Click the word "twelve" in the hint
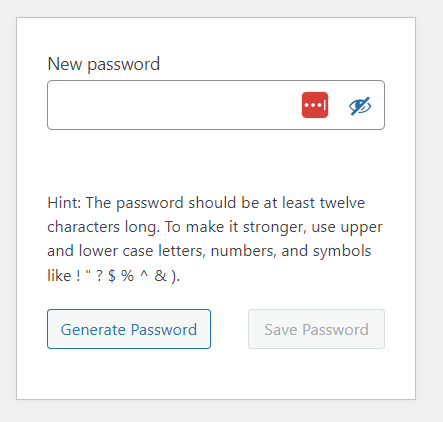This screenshot has height=422, width=443. [342, 203]
